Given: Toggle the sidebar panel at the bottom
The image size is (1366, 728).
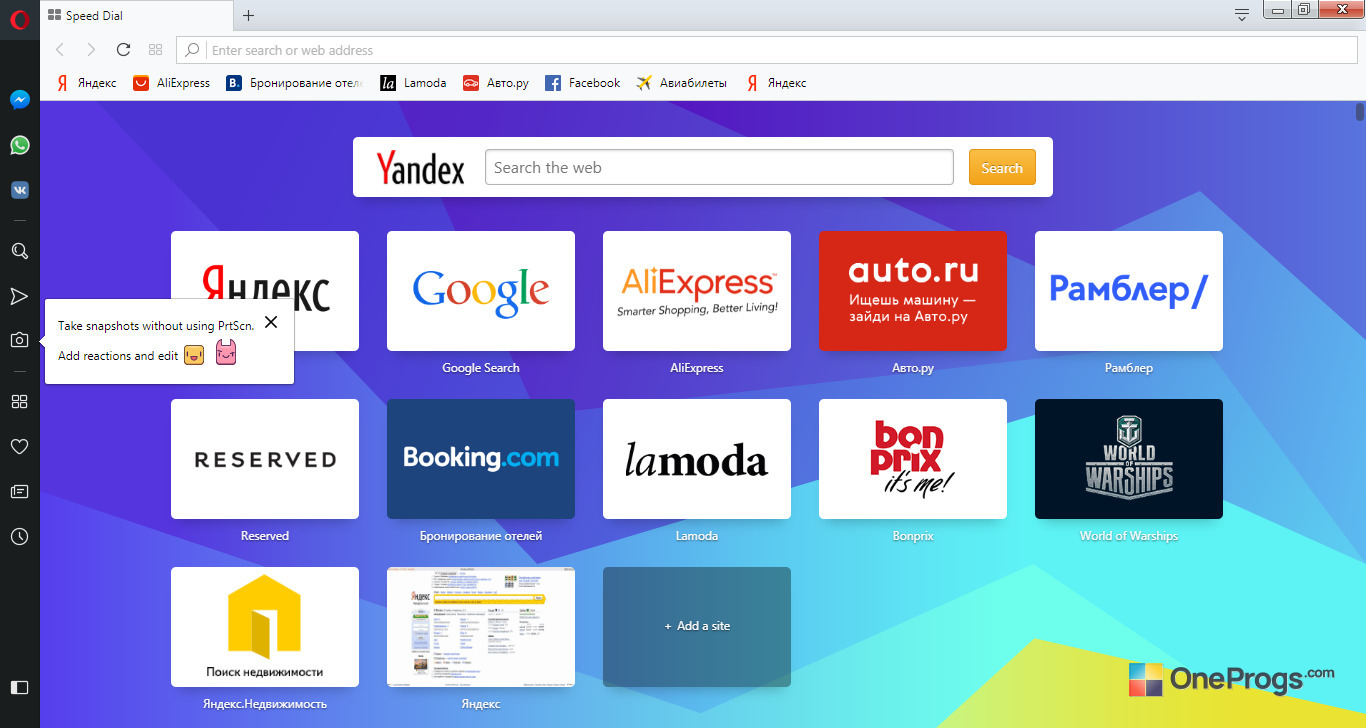Looking at the screenshot, I should coord(19,687).
